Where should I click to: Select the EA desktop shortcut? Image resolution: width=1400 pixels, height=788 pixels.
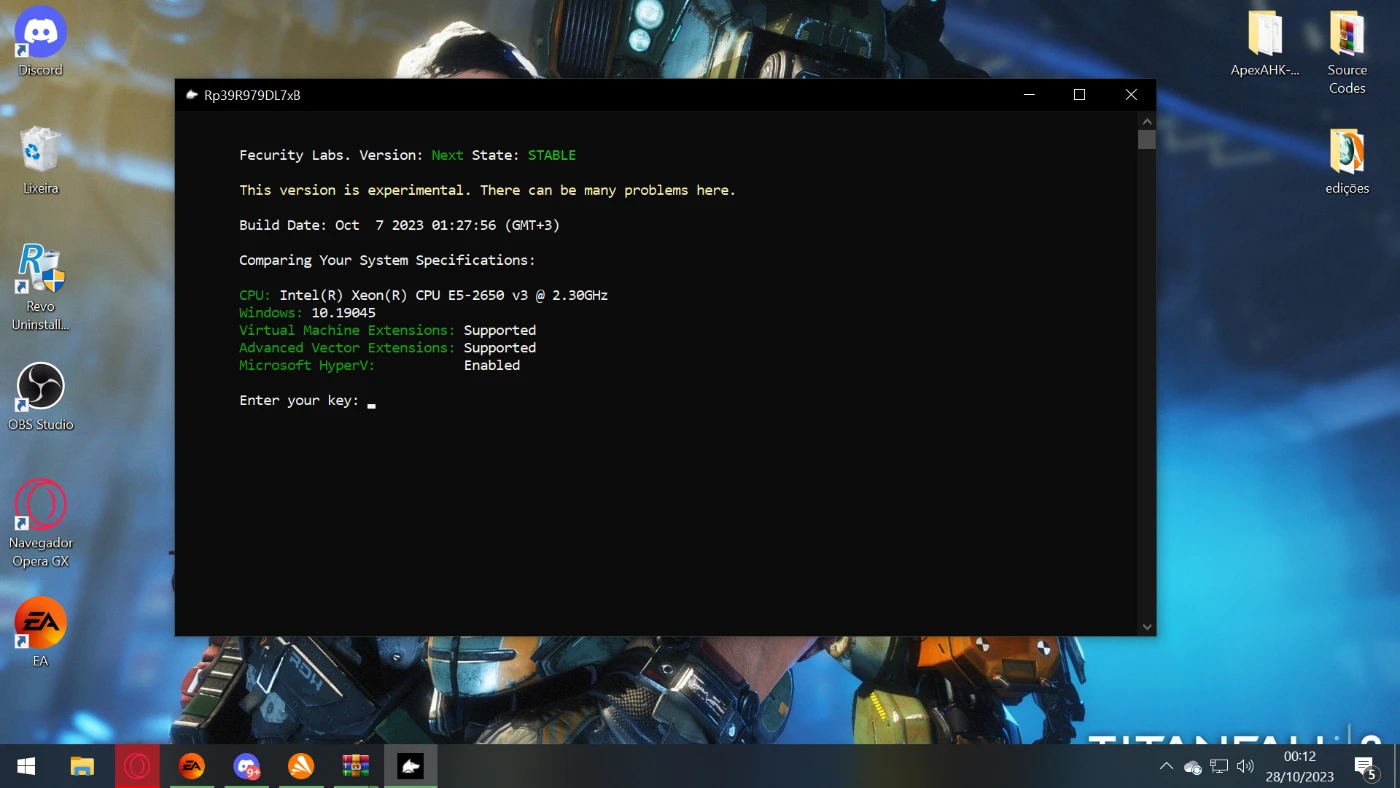40,633
